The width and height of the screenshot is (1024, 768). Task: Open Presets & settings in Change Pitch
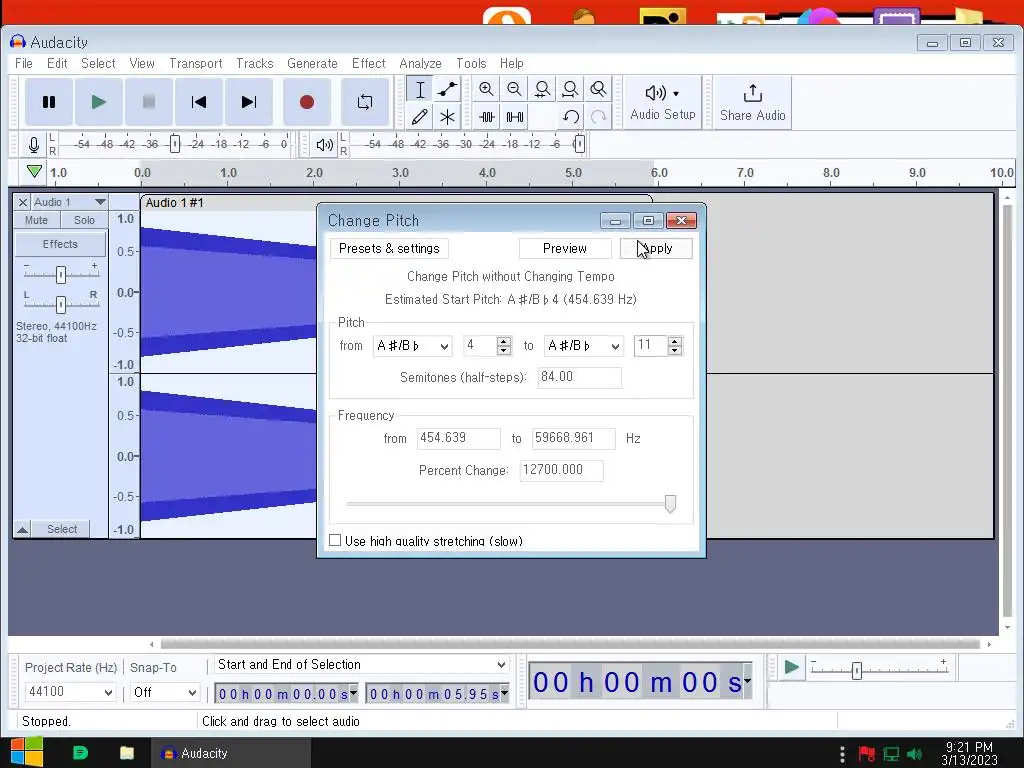pyautogui.click(x=389, y=248)
